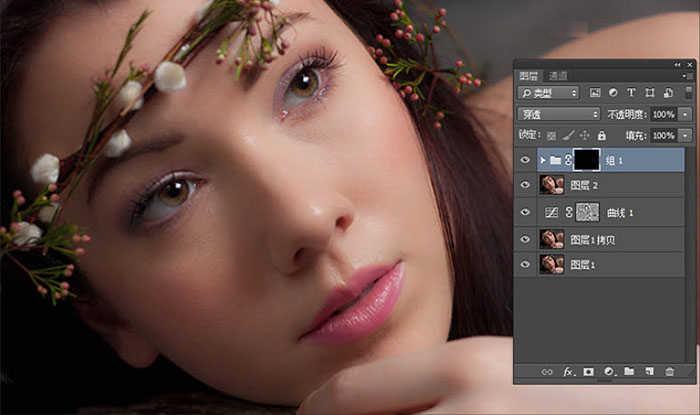Viewport: 700px width, 415px height.
Task: Click the link layers chain icon
Action: (547, 372)
